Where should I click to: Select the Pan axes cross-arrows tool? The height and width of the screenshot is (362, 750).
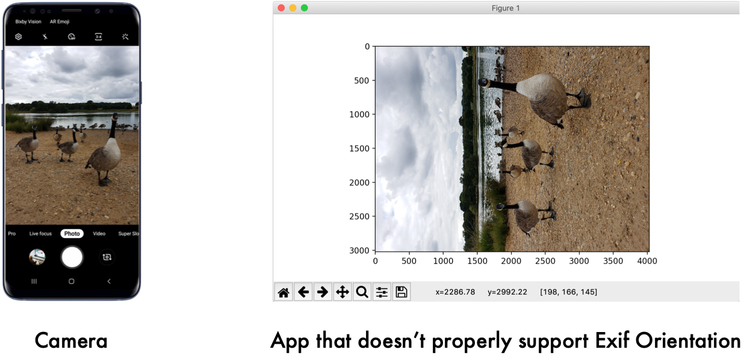point(342,292)
